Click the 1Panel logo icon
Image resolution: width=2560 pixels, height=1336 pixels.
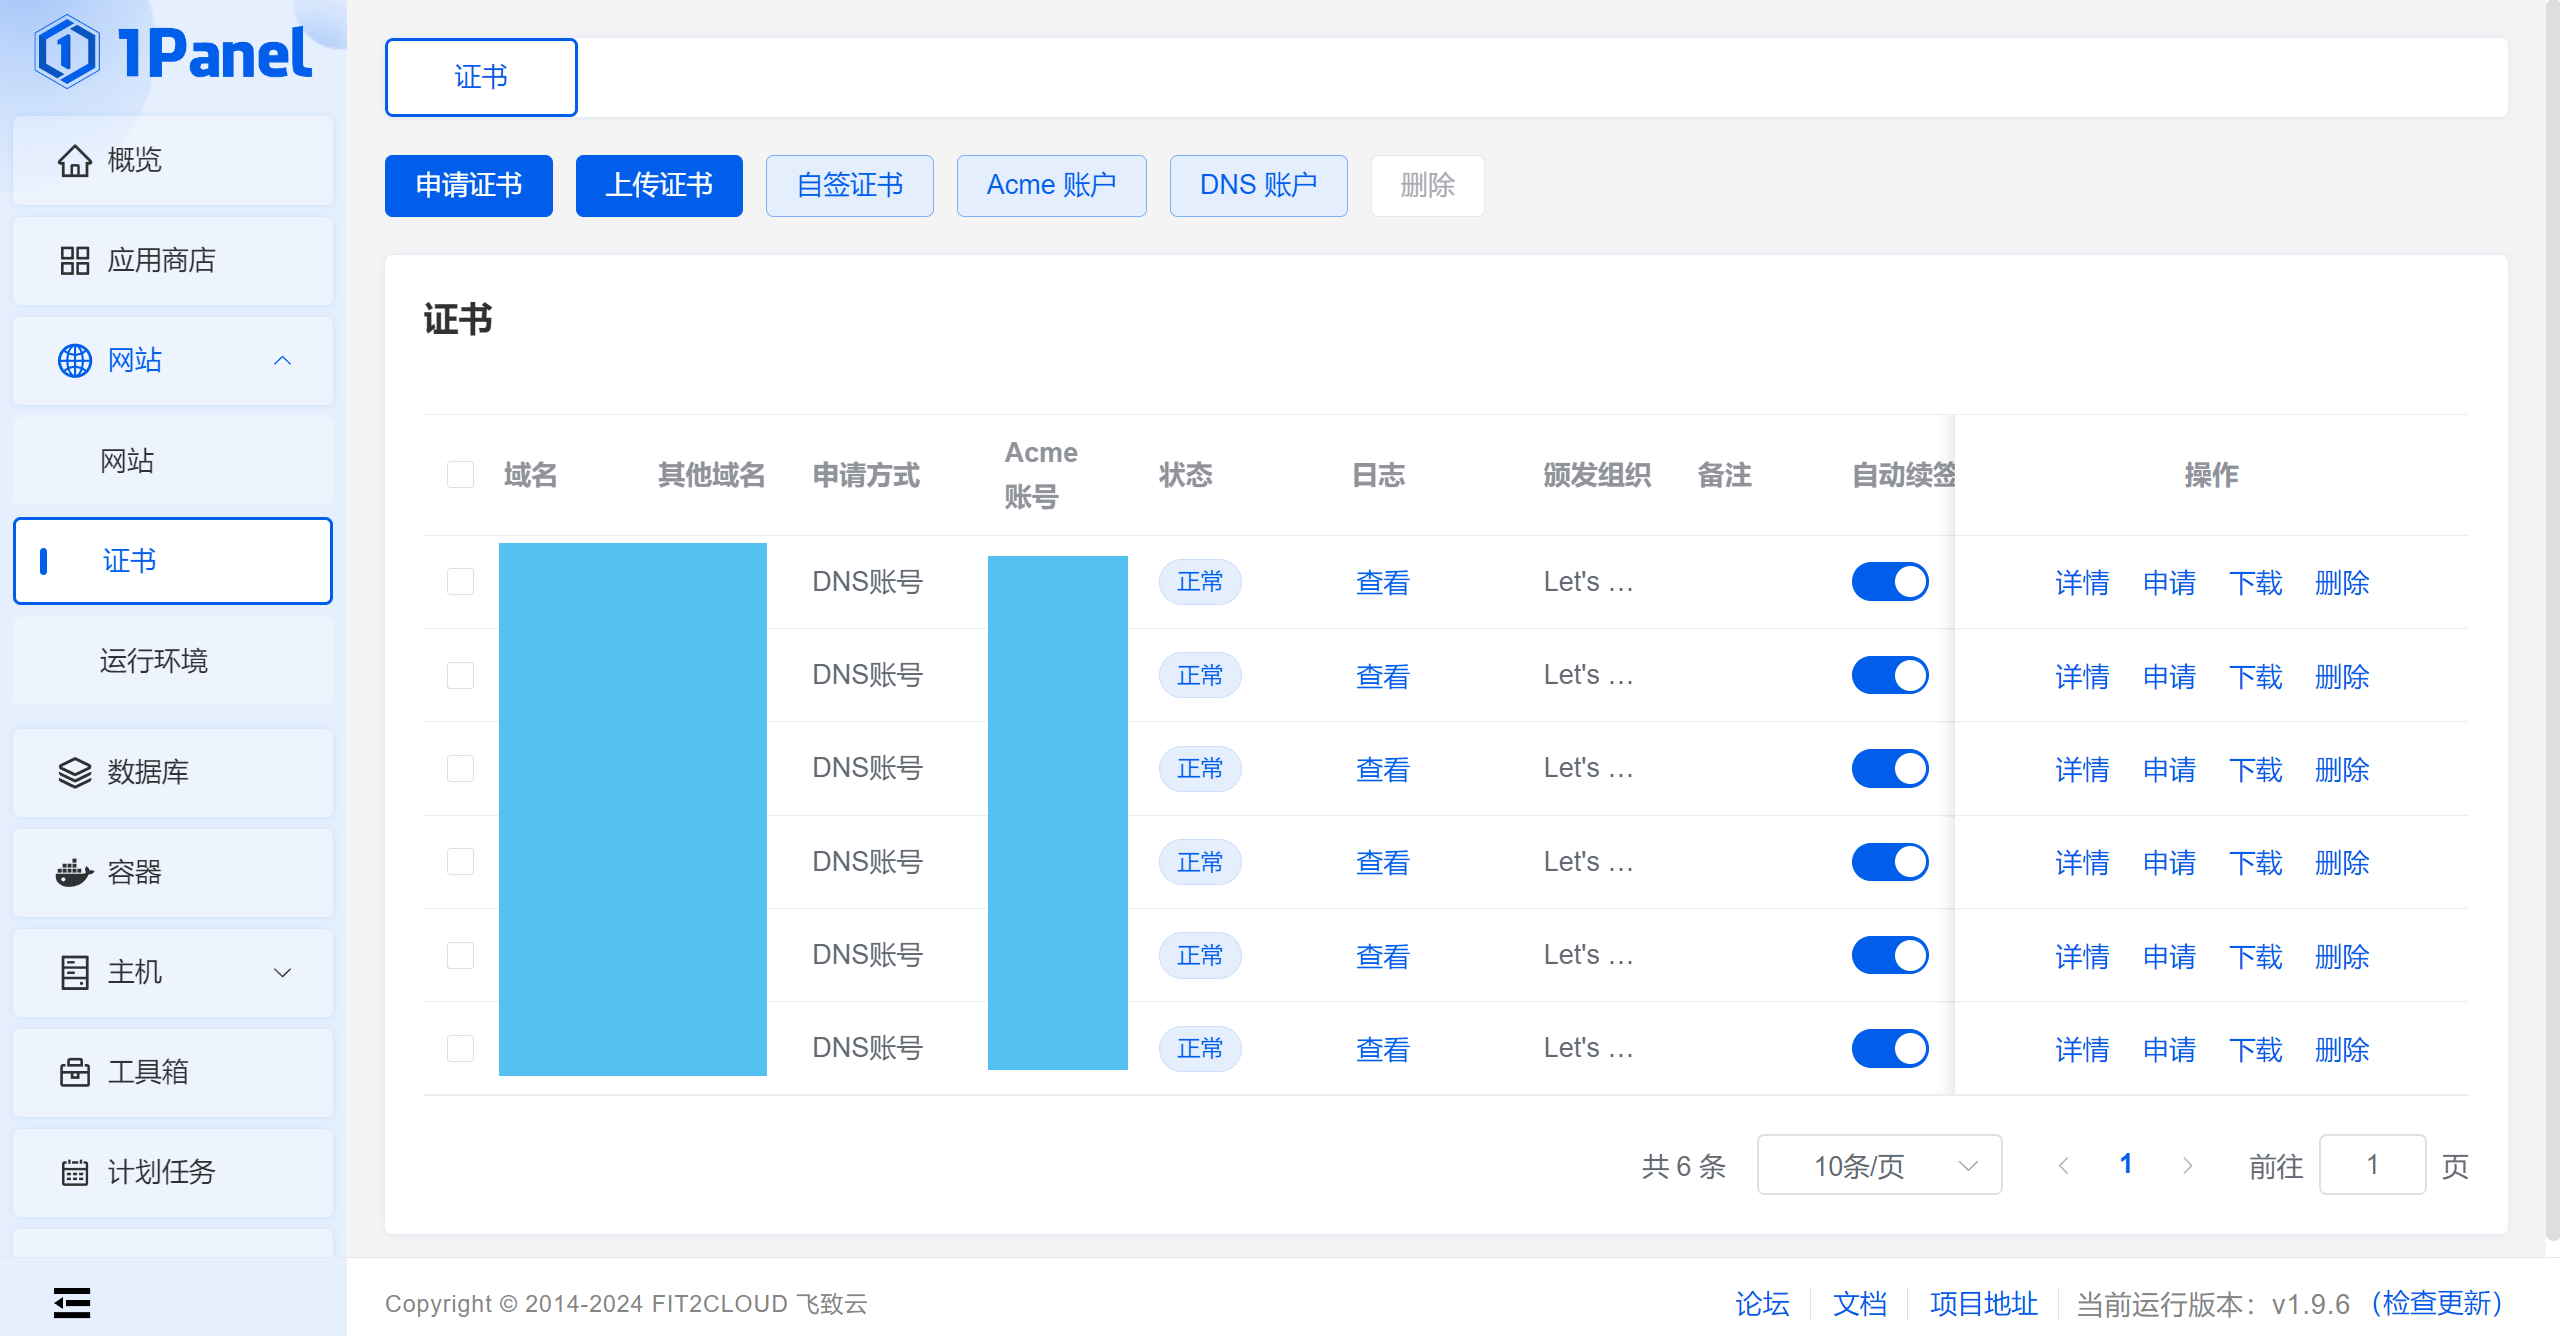pos(66,52)
